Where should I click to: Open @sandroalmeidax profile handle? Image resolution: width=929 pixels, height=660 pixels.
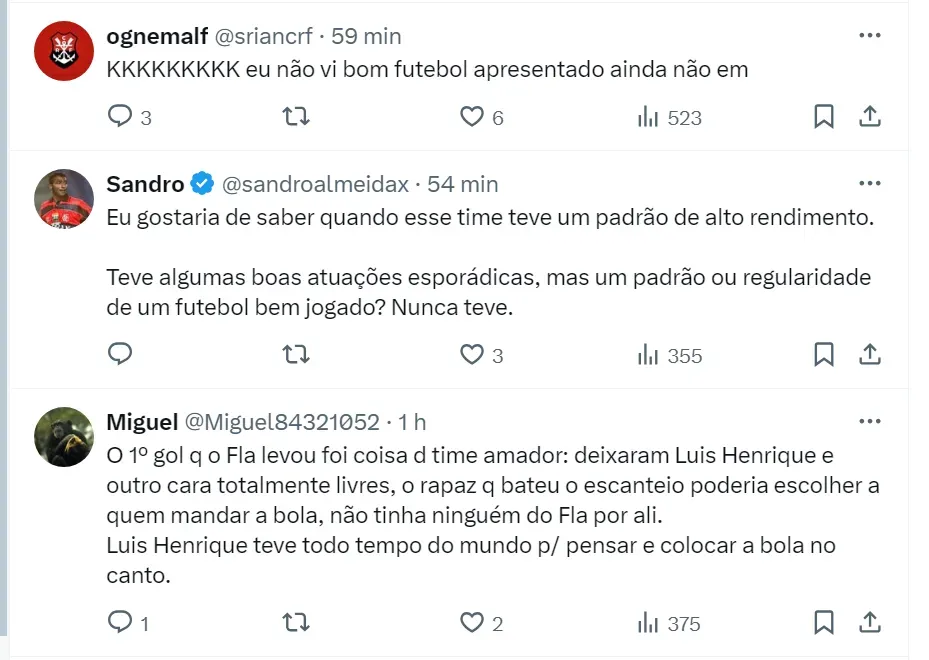click(x=315, y=184)
